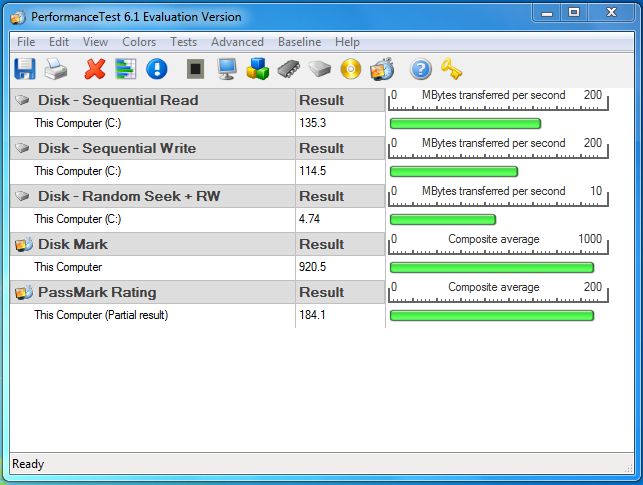
Task: Click the disk icon beside Disk - Sequential Write
Action: click(x=23, y=148)
